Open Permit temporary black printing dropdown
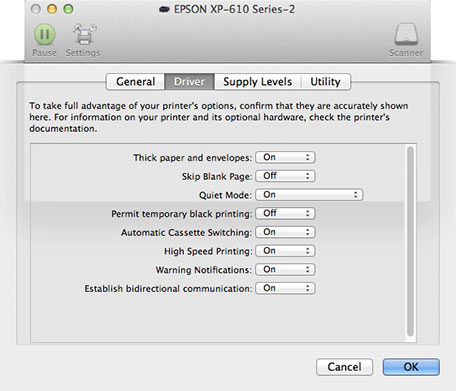 click(x=285, y=213)
